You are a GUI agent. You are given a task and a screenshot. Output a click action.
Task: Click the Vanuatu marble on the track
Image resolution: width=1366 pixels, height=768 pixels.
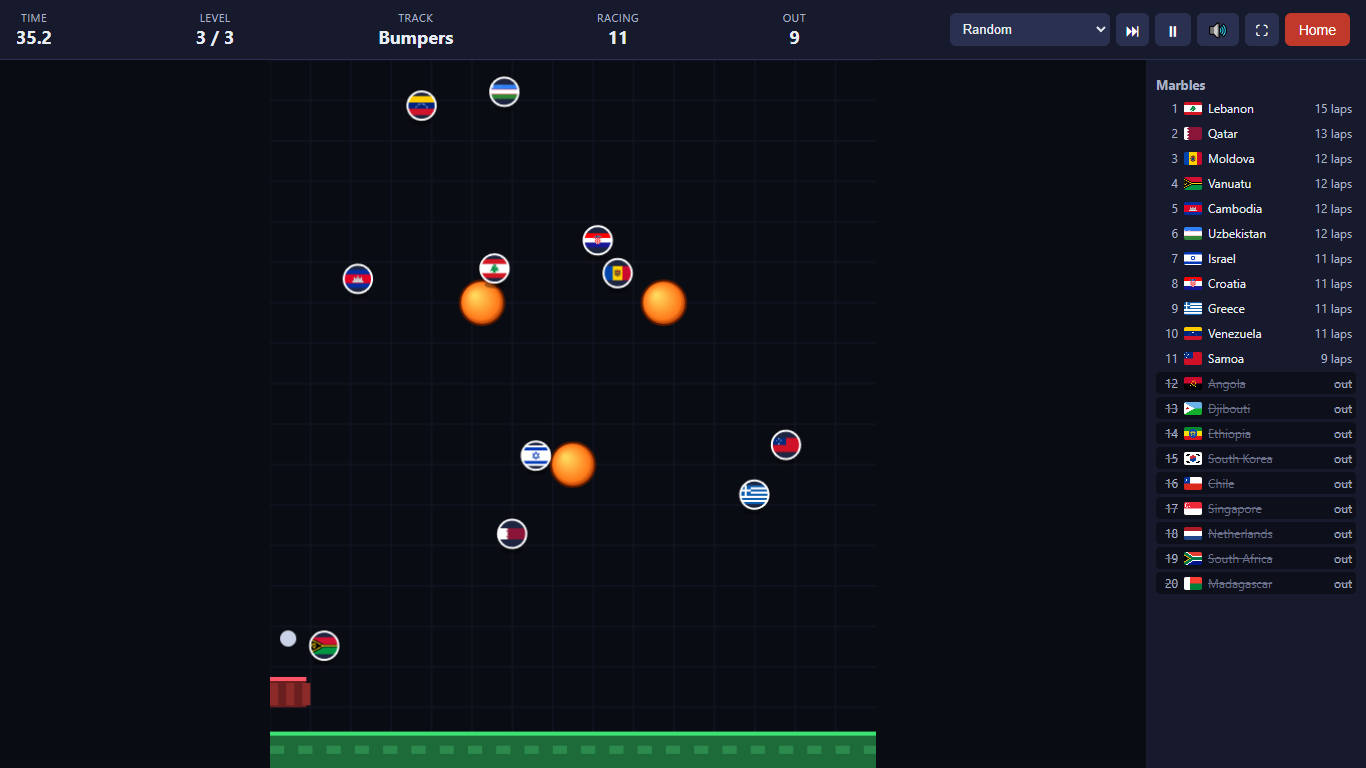(x=324, y=646)
